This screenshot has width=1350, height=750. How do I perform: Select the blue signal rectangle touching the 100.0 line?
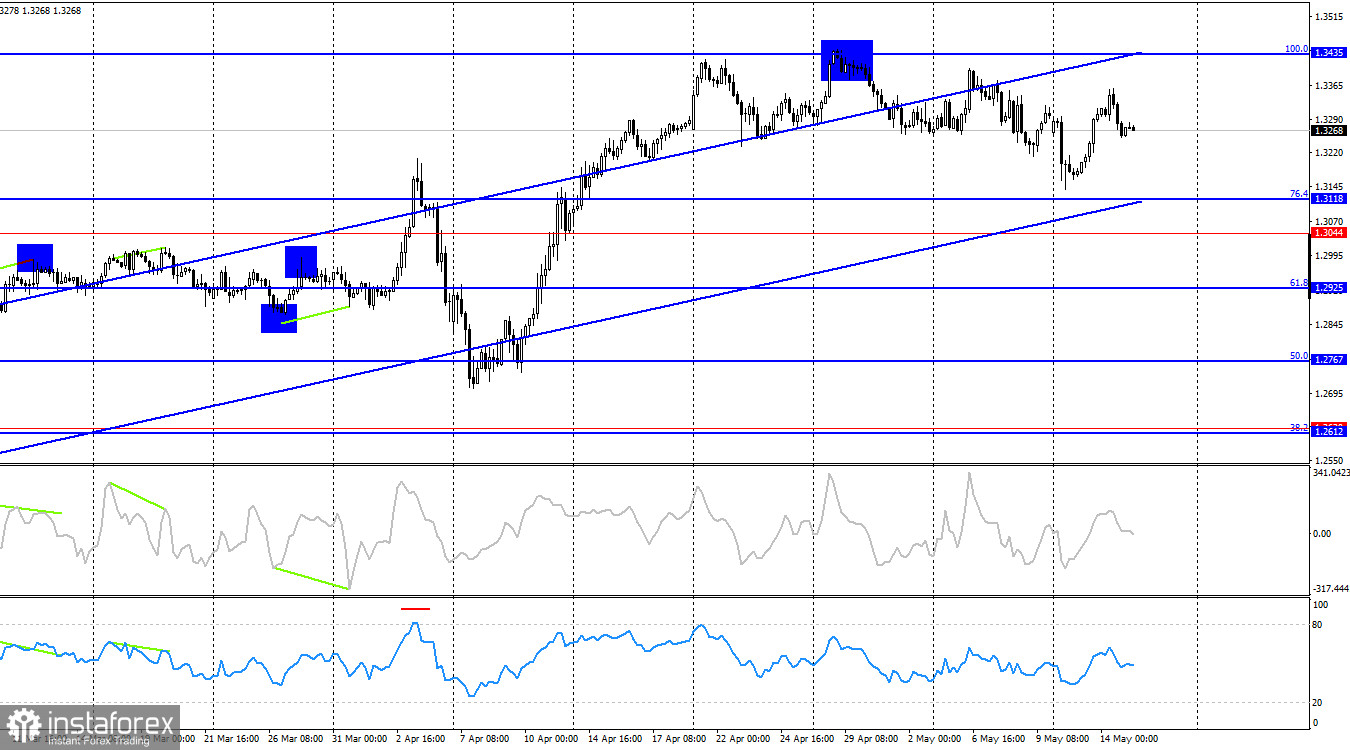[847, 60]
